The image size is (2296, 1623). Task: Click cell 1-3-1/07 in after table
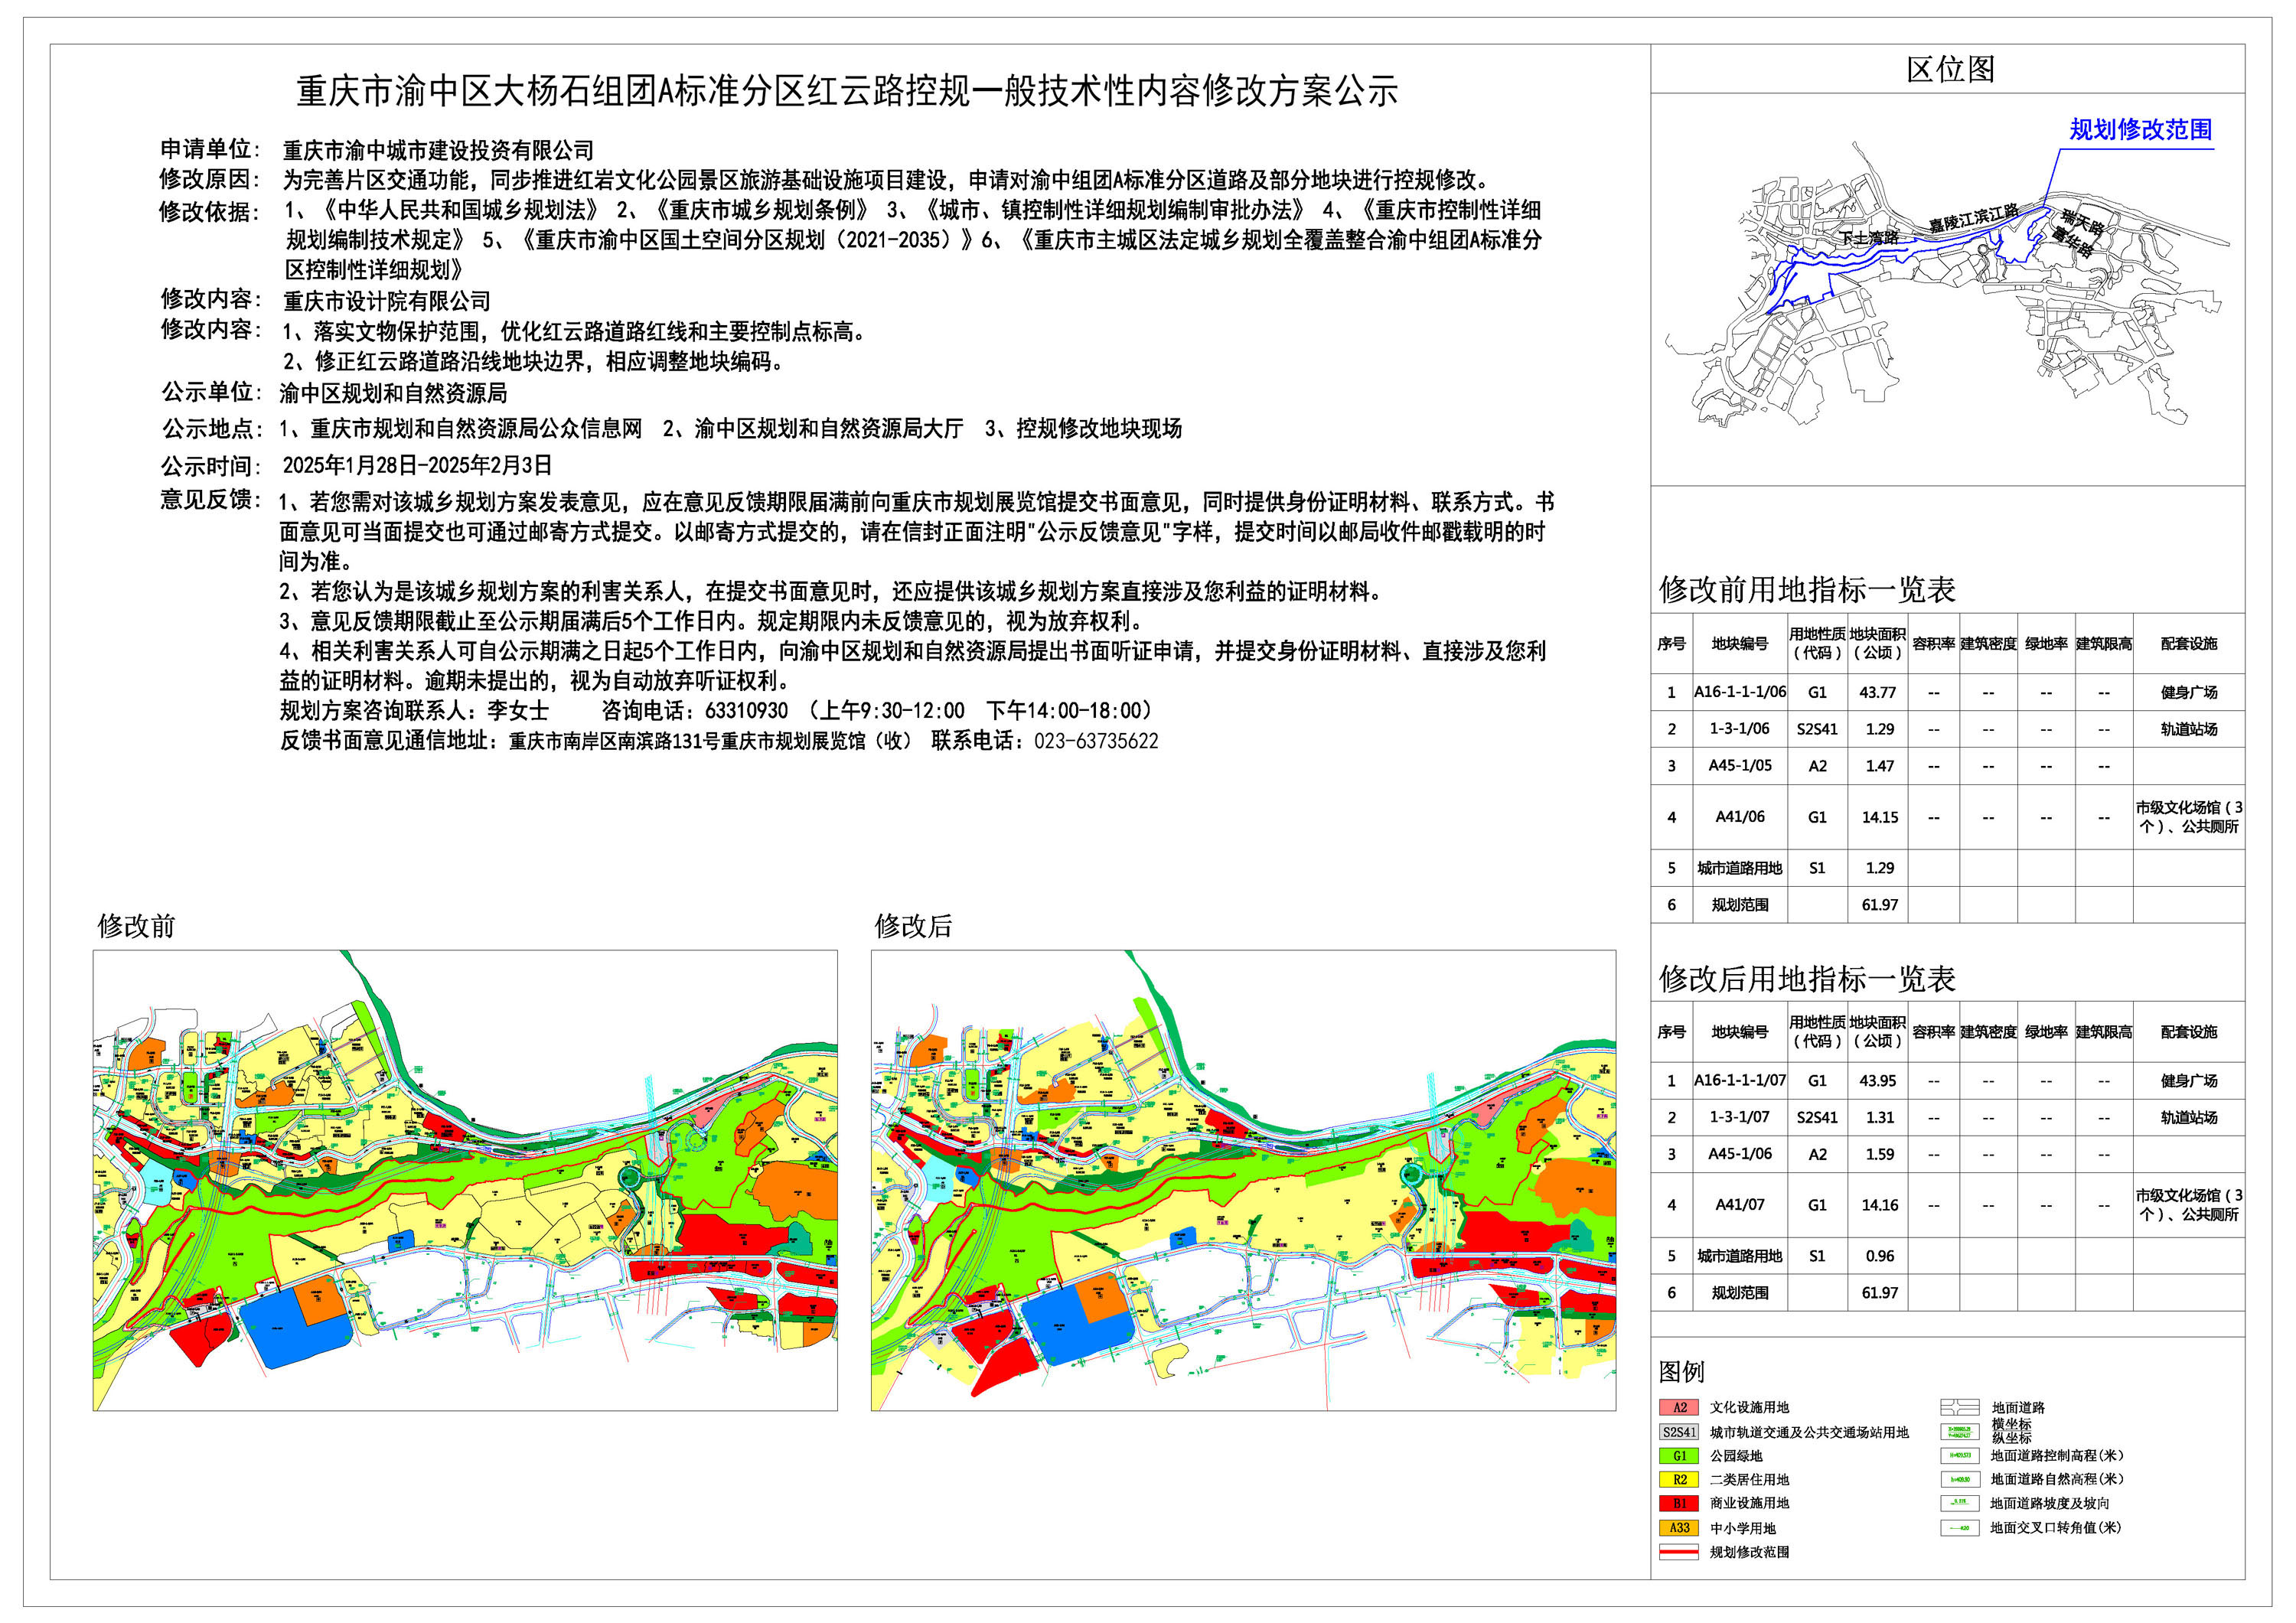coord(1739,1118)
